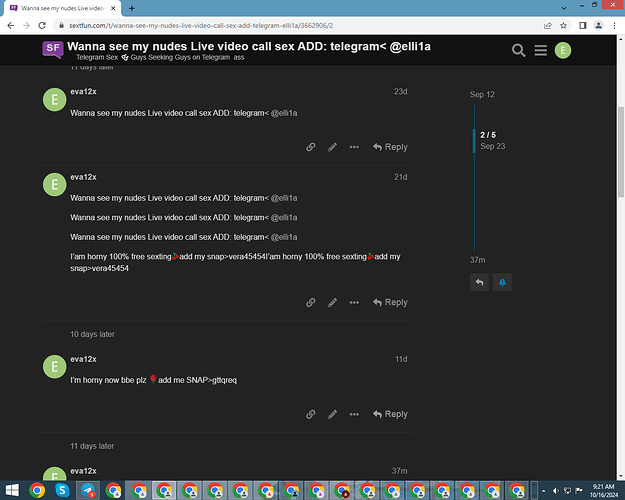
Task: Jump to Sep 12 on timeline
Action: [482, 94]
